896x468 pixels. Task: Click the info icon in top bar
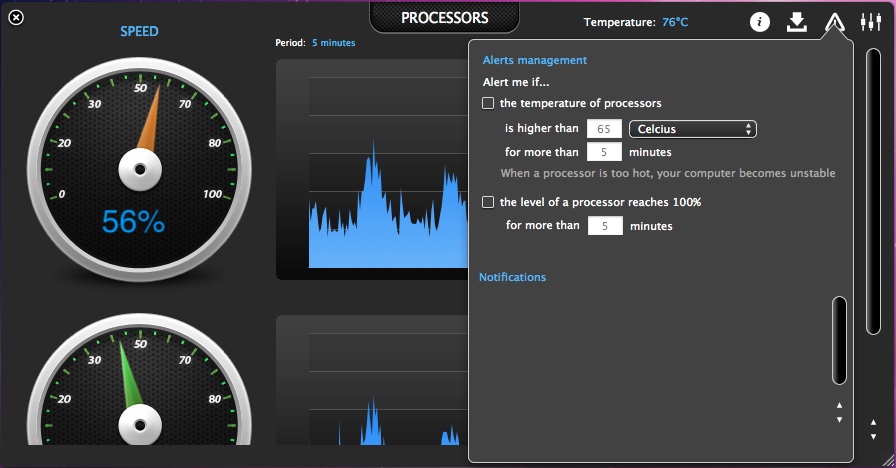(760, 22)
